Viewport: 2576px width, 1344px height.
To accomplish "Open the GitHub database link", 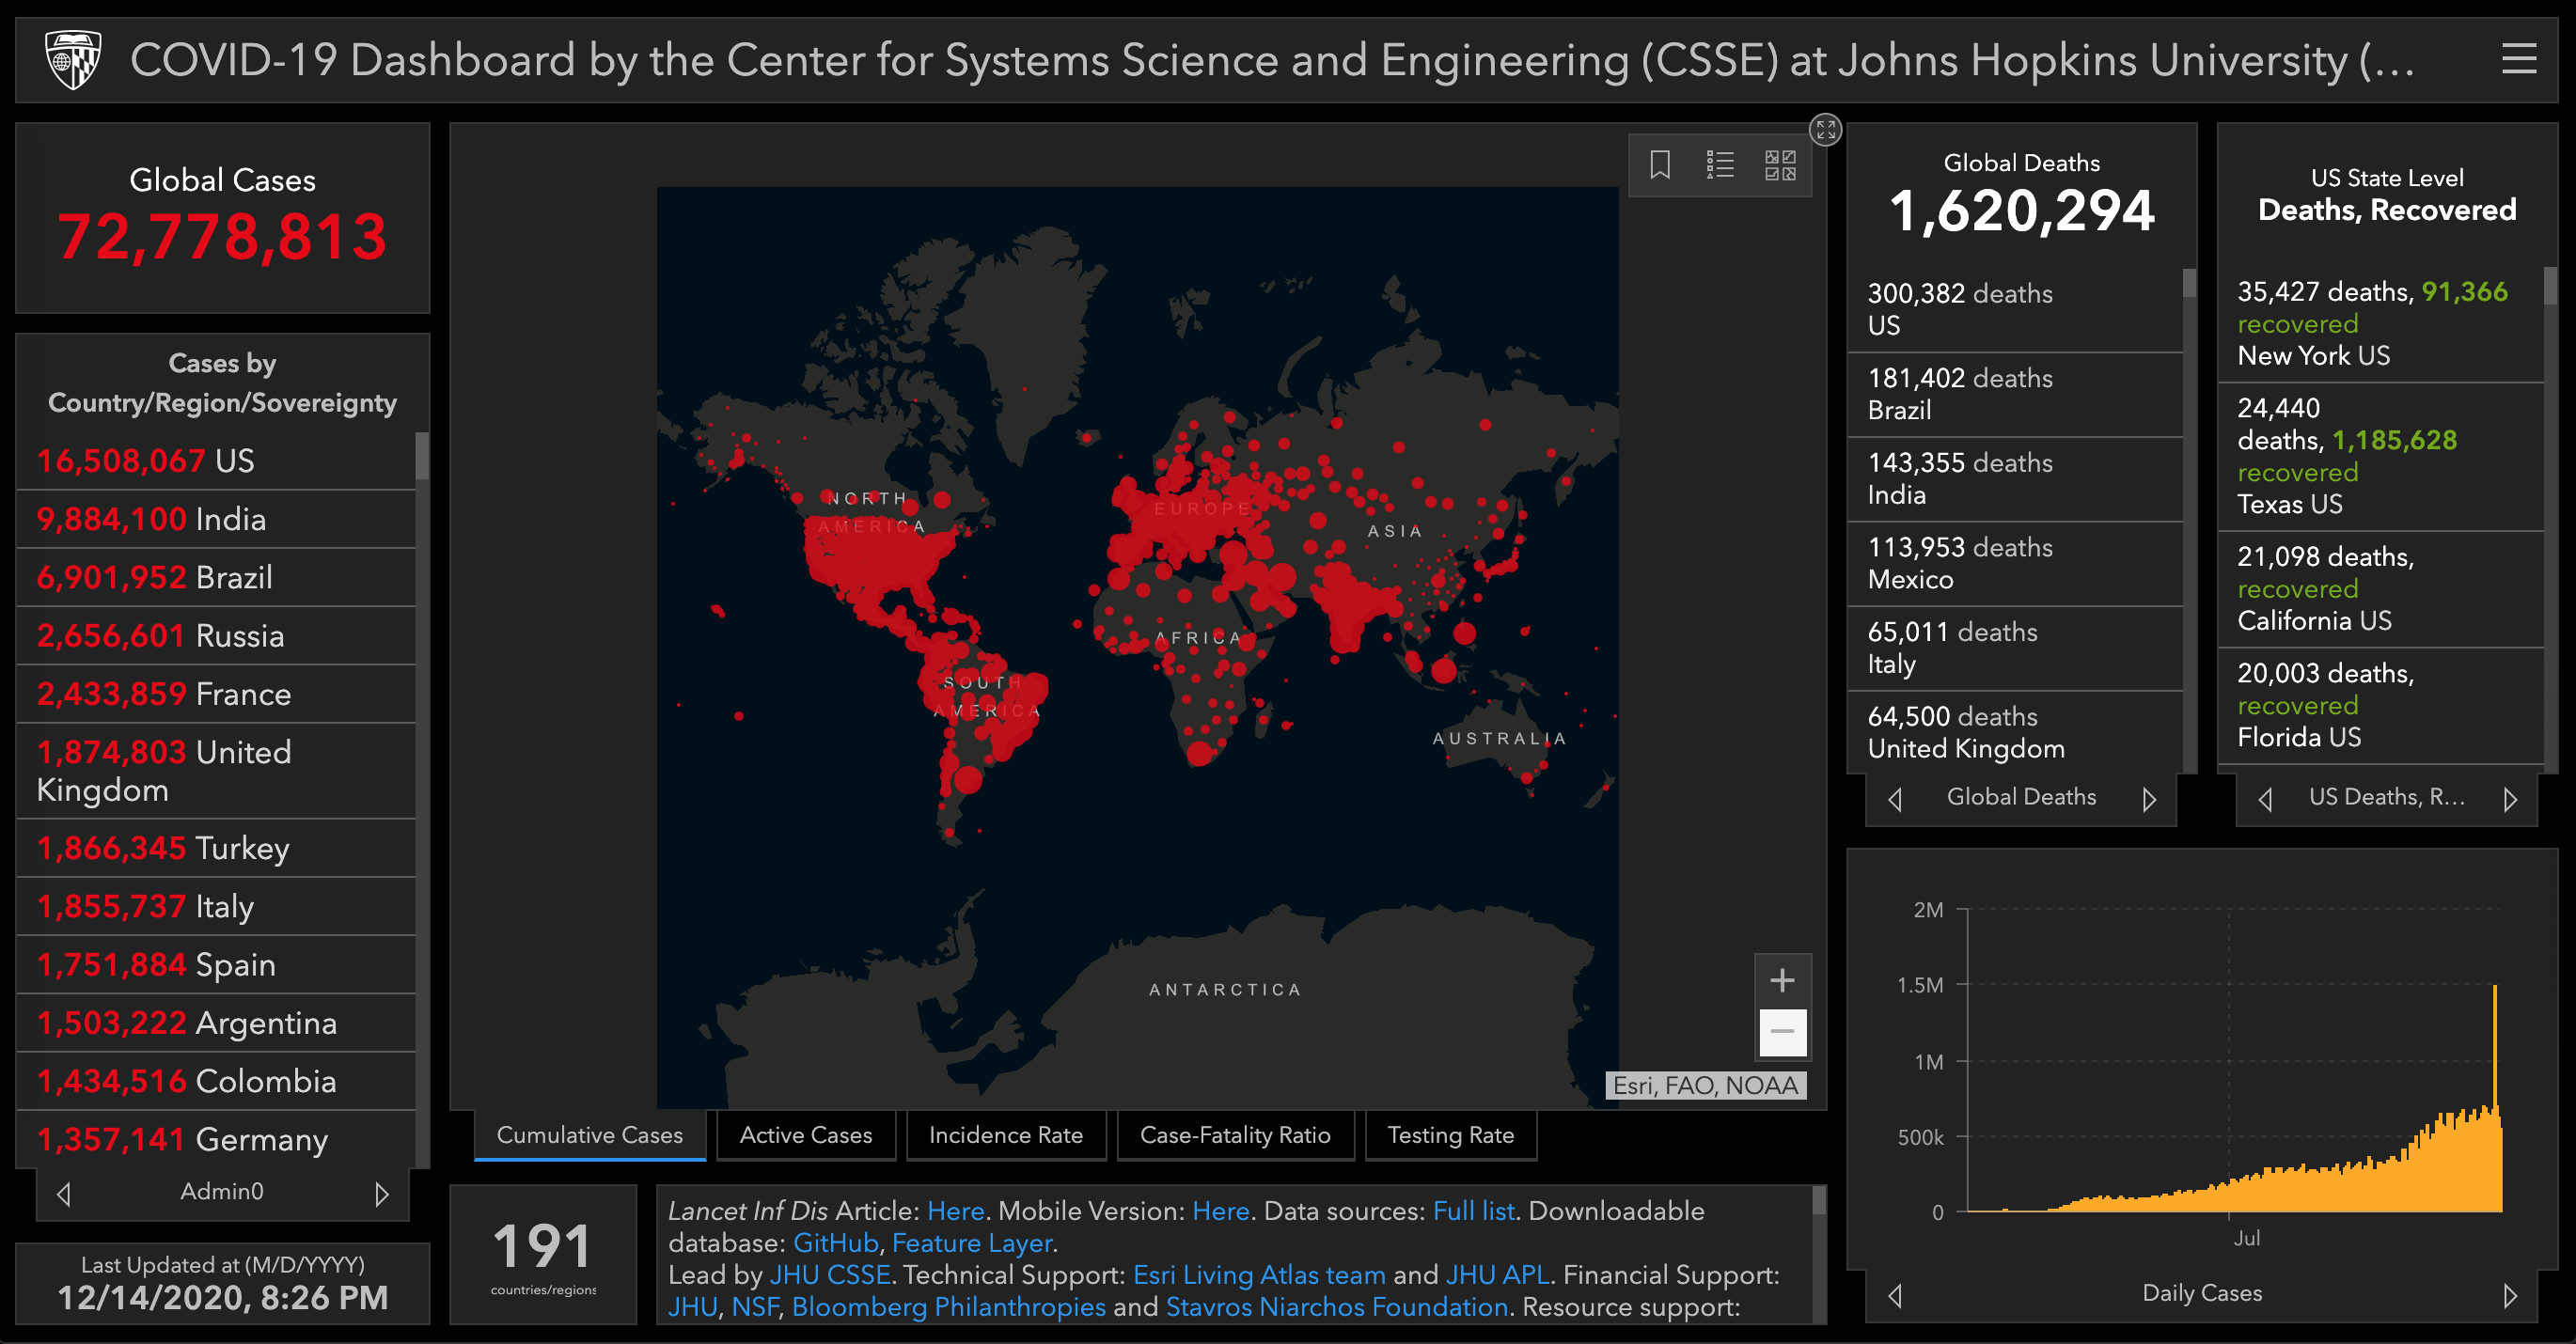I will pos(836,1243).
